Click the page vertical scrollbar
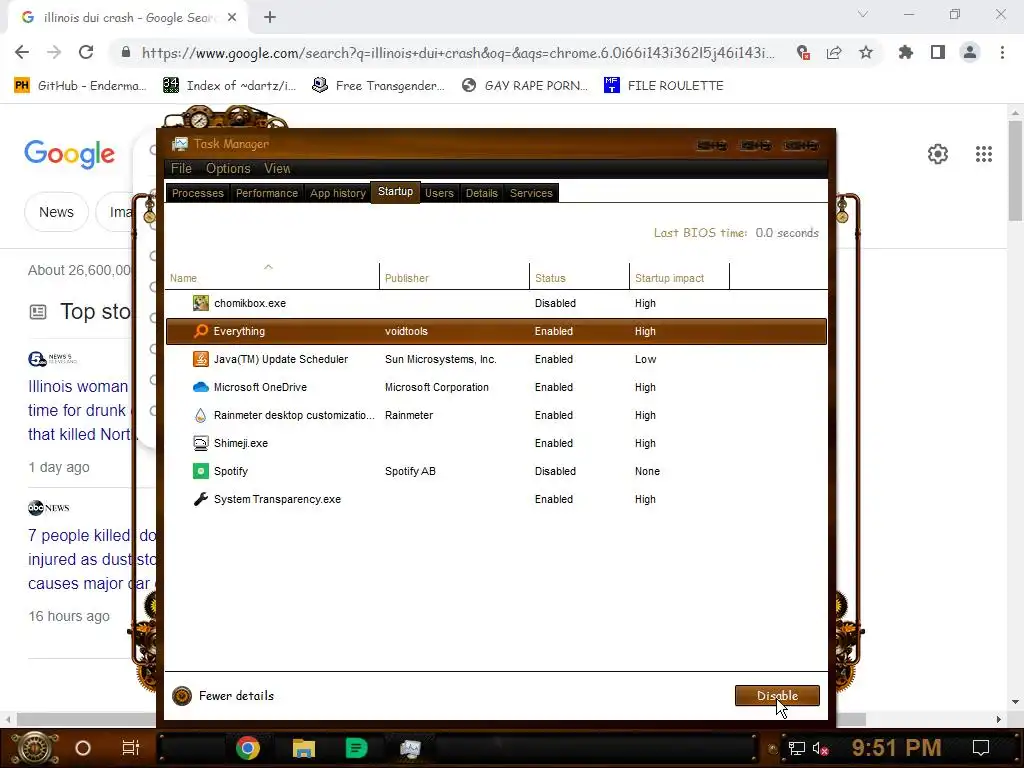Viewport: 1024px width, 768px height. (x=1016, y=172)
